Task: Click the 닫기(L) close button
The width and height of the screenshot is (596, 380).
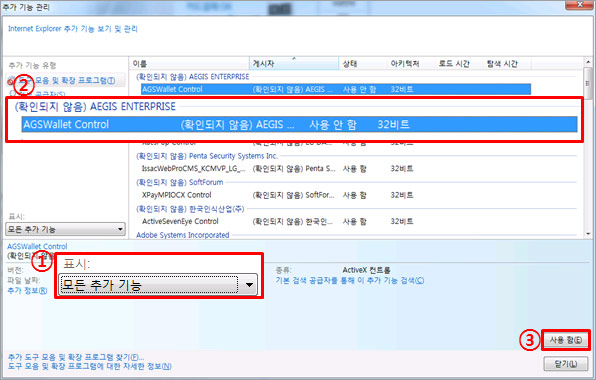Action: 566,364
